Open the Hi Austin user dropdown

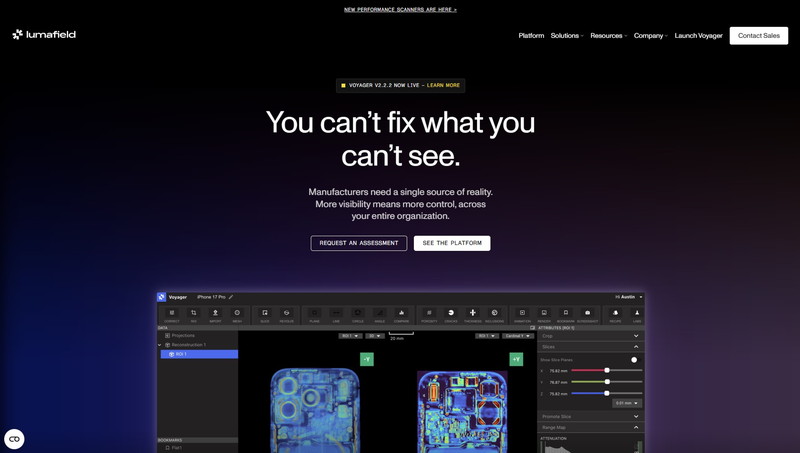(x=629, y=297)
